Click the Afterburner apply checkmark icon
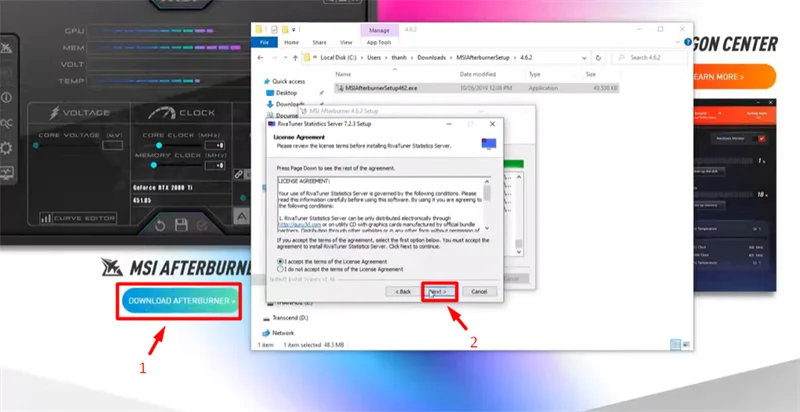Image resolution: width=800 pixels, height=412 pixels. click(x=202, y=225)
